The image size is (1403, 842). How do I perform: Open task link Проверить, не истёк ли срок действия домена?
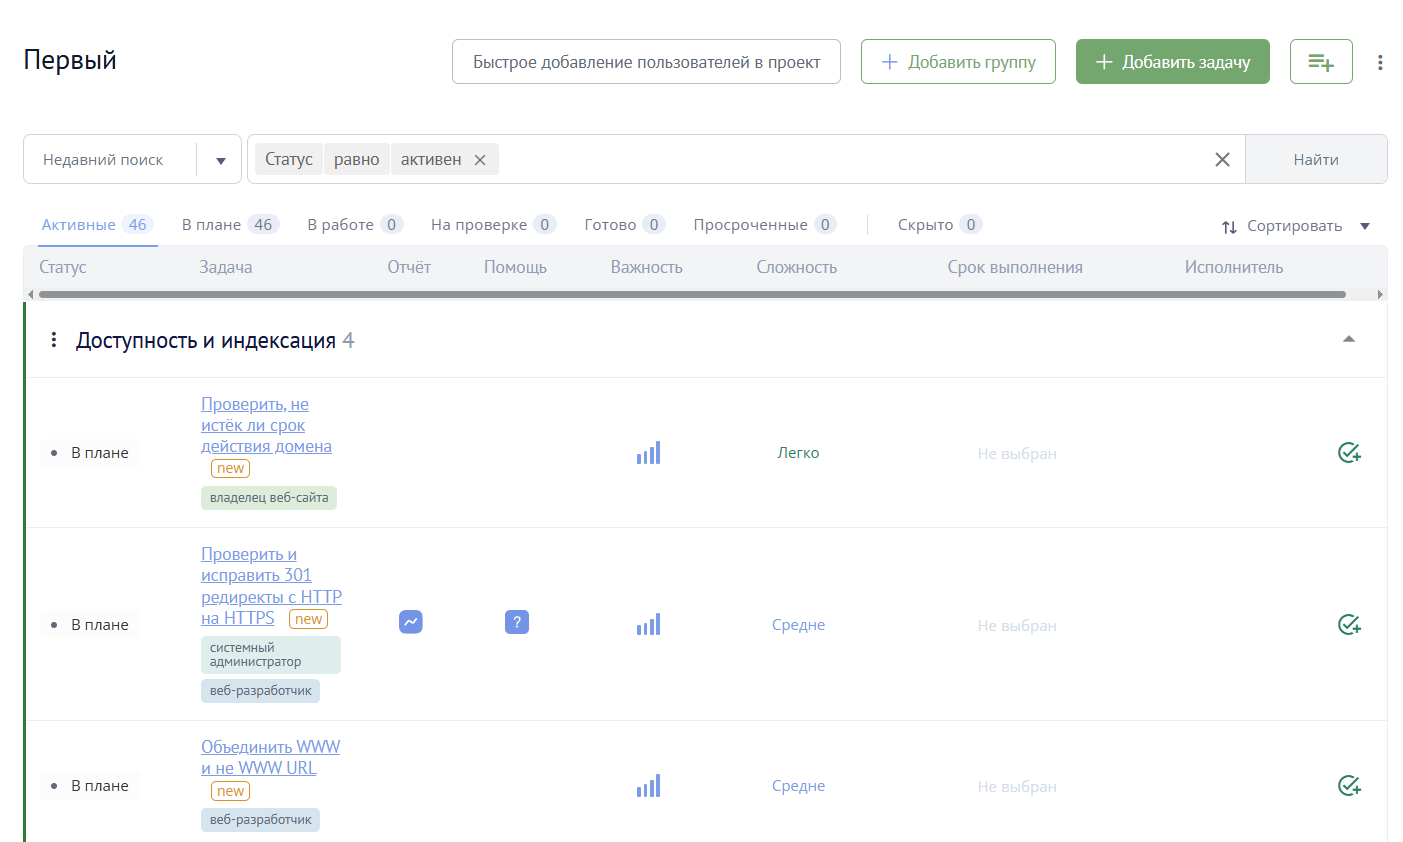coord(266,425)
